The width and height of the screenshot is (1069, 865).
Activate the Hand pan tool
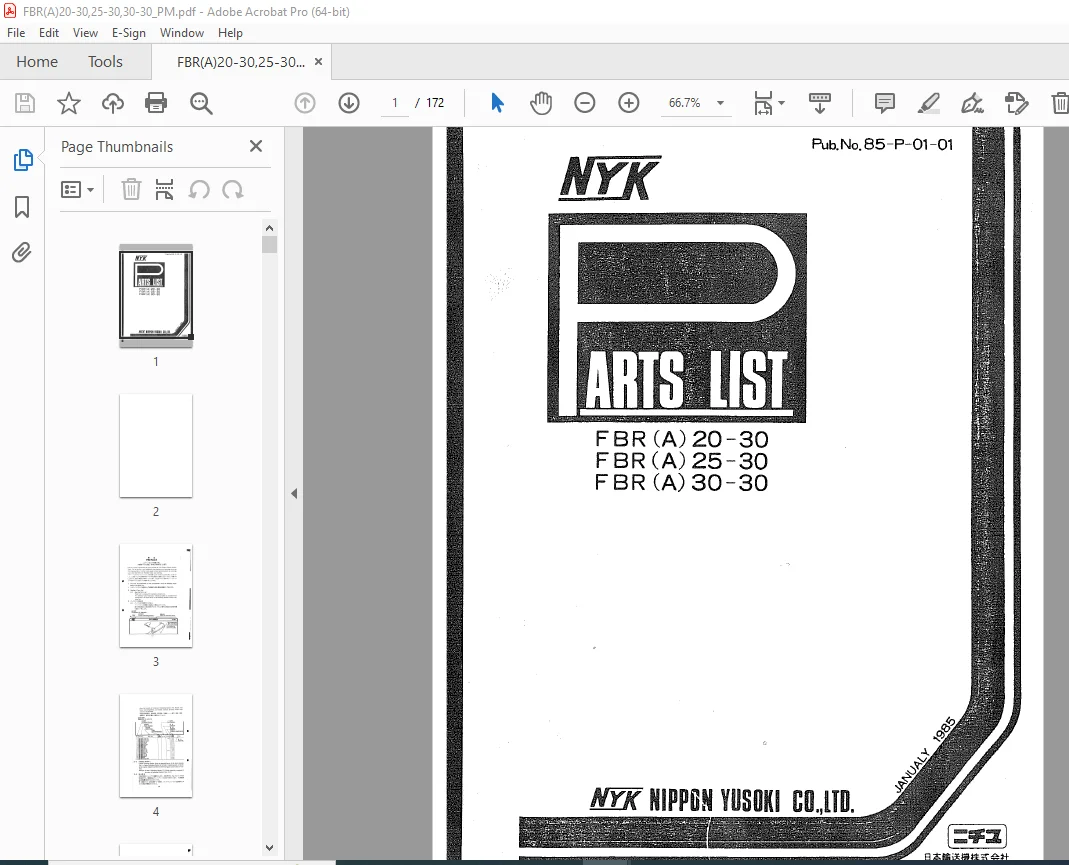click(541, 103)
